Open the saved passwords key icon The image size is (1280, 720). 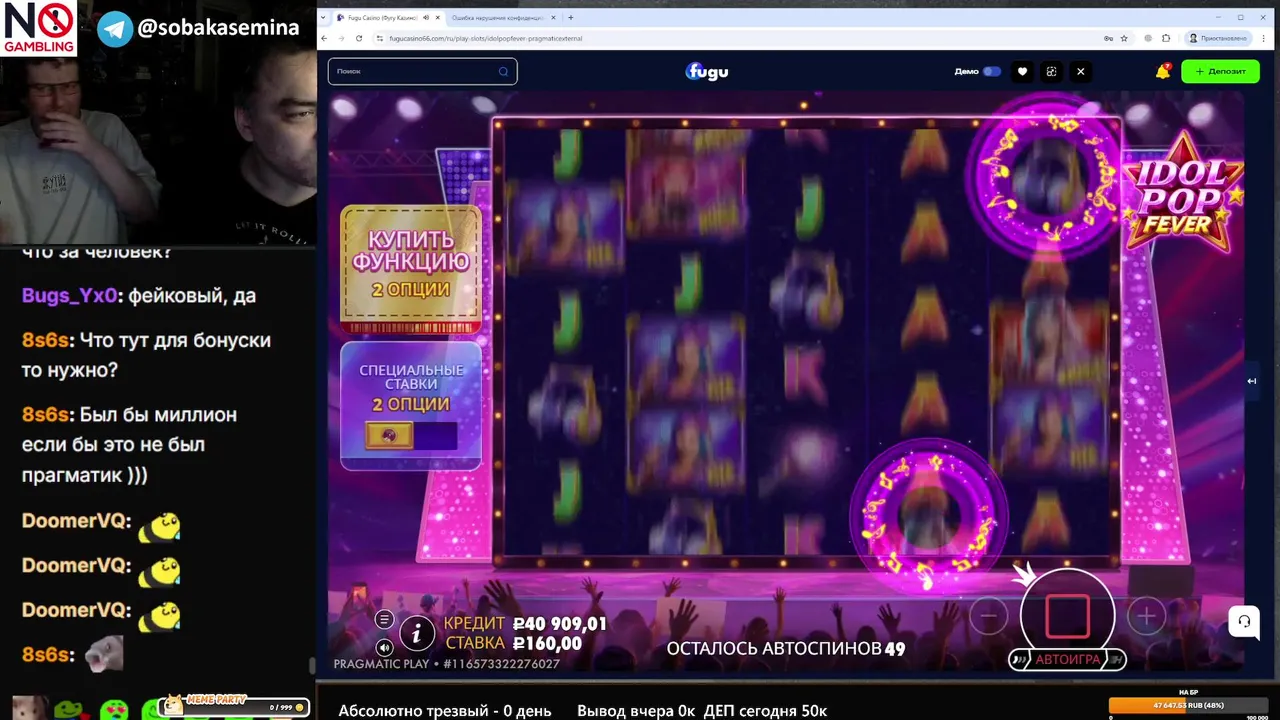1108,38
